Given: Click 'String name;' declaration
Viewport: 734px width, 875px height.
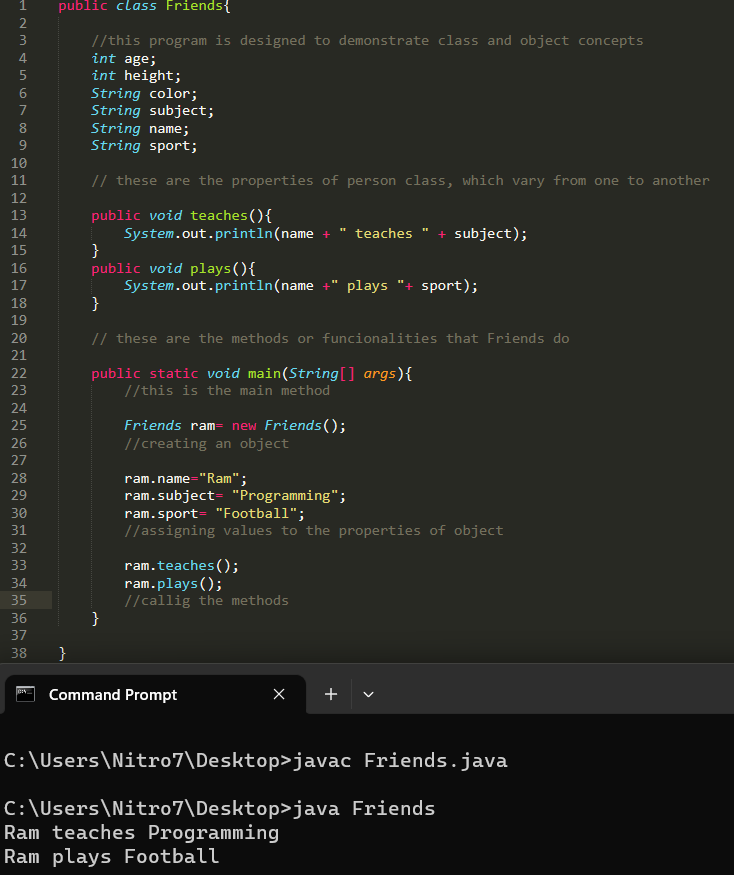Looking at the screenshot, I should click(x=140, y=128).
